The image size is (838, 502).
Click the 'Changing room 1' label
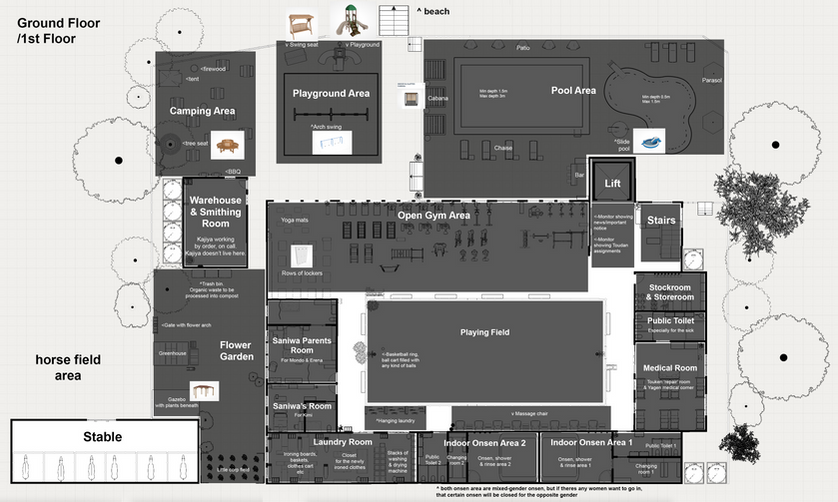(646, 469)
